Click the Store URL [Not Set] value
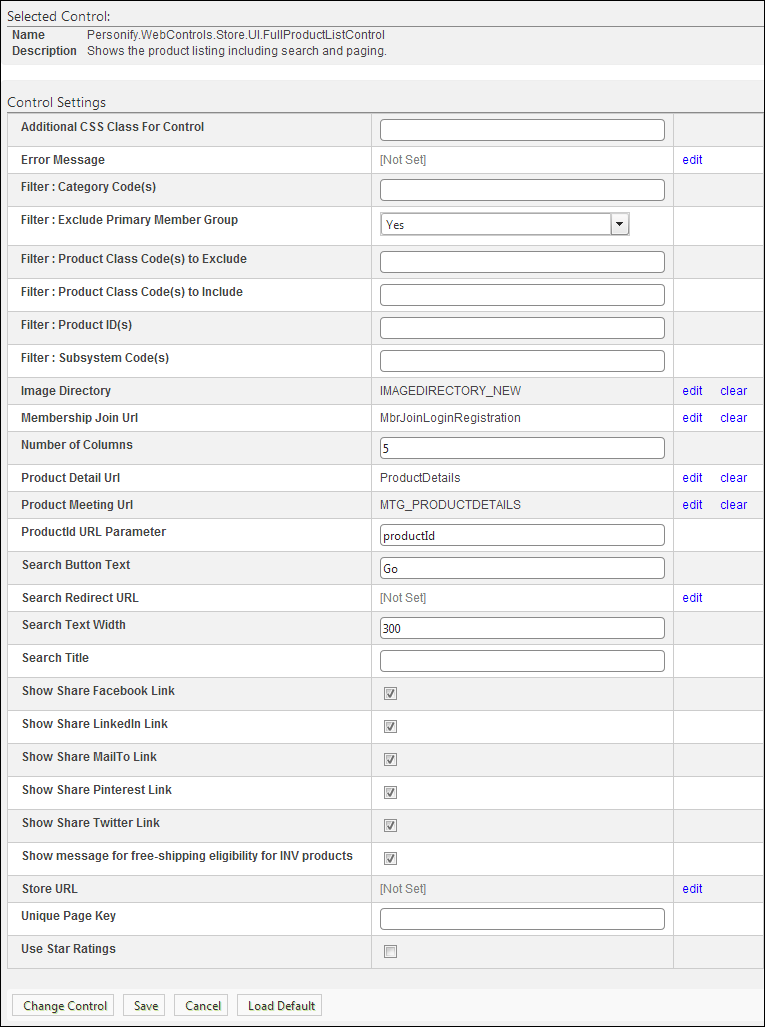 coord(403,889)
